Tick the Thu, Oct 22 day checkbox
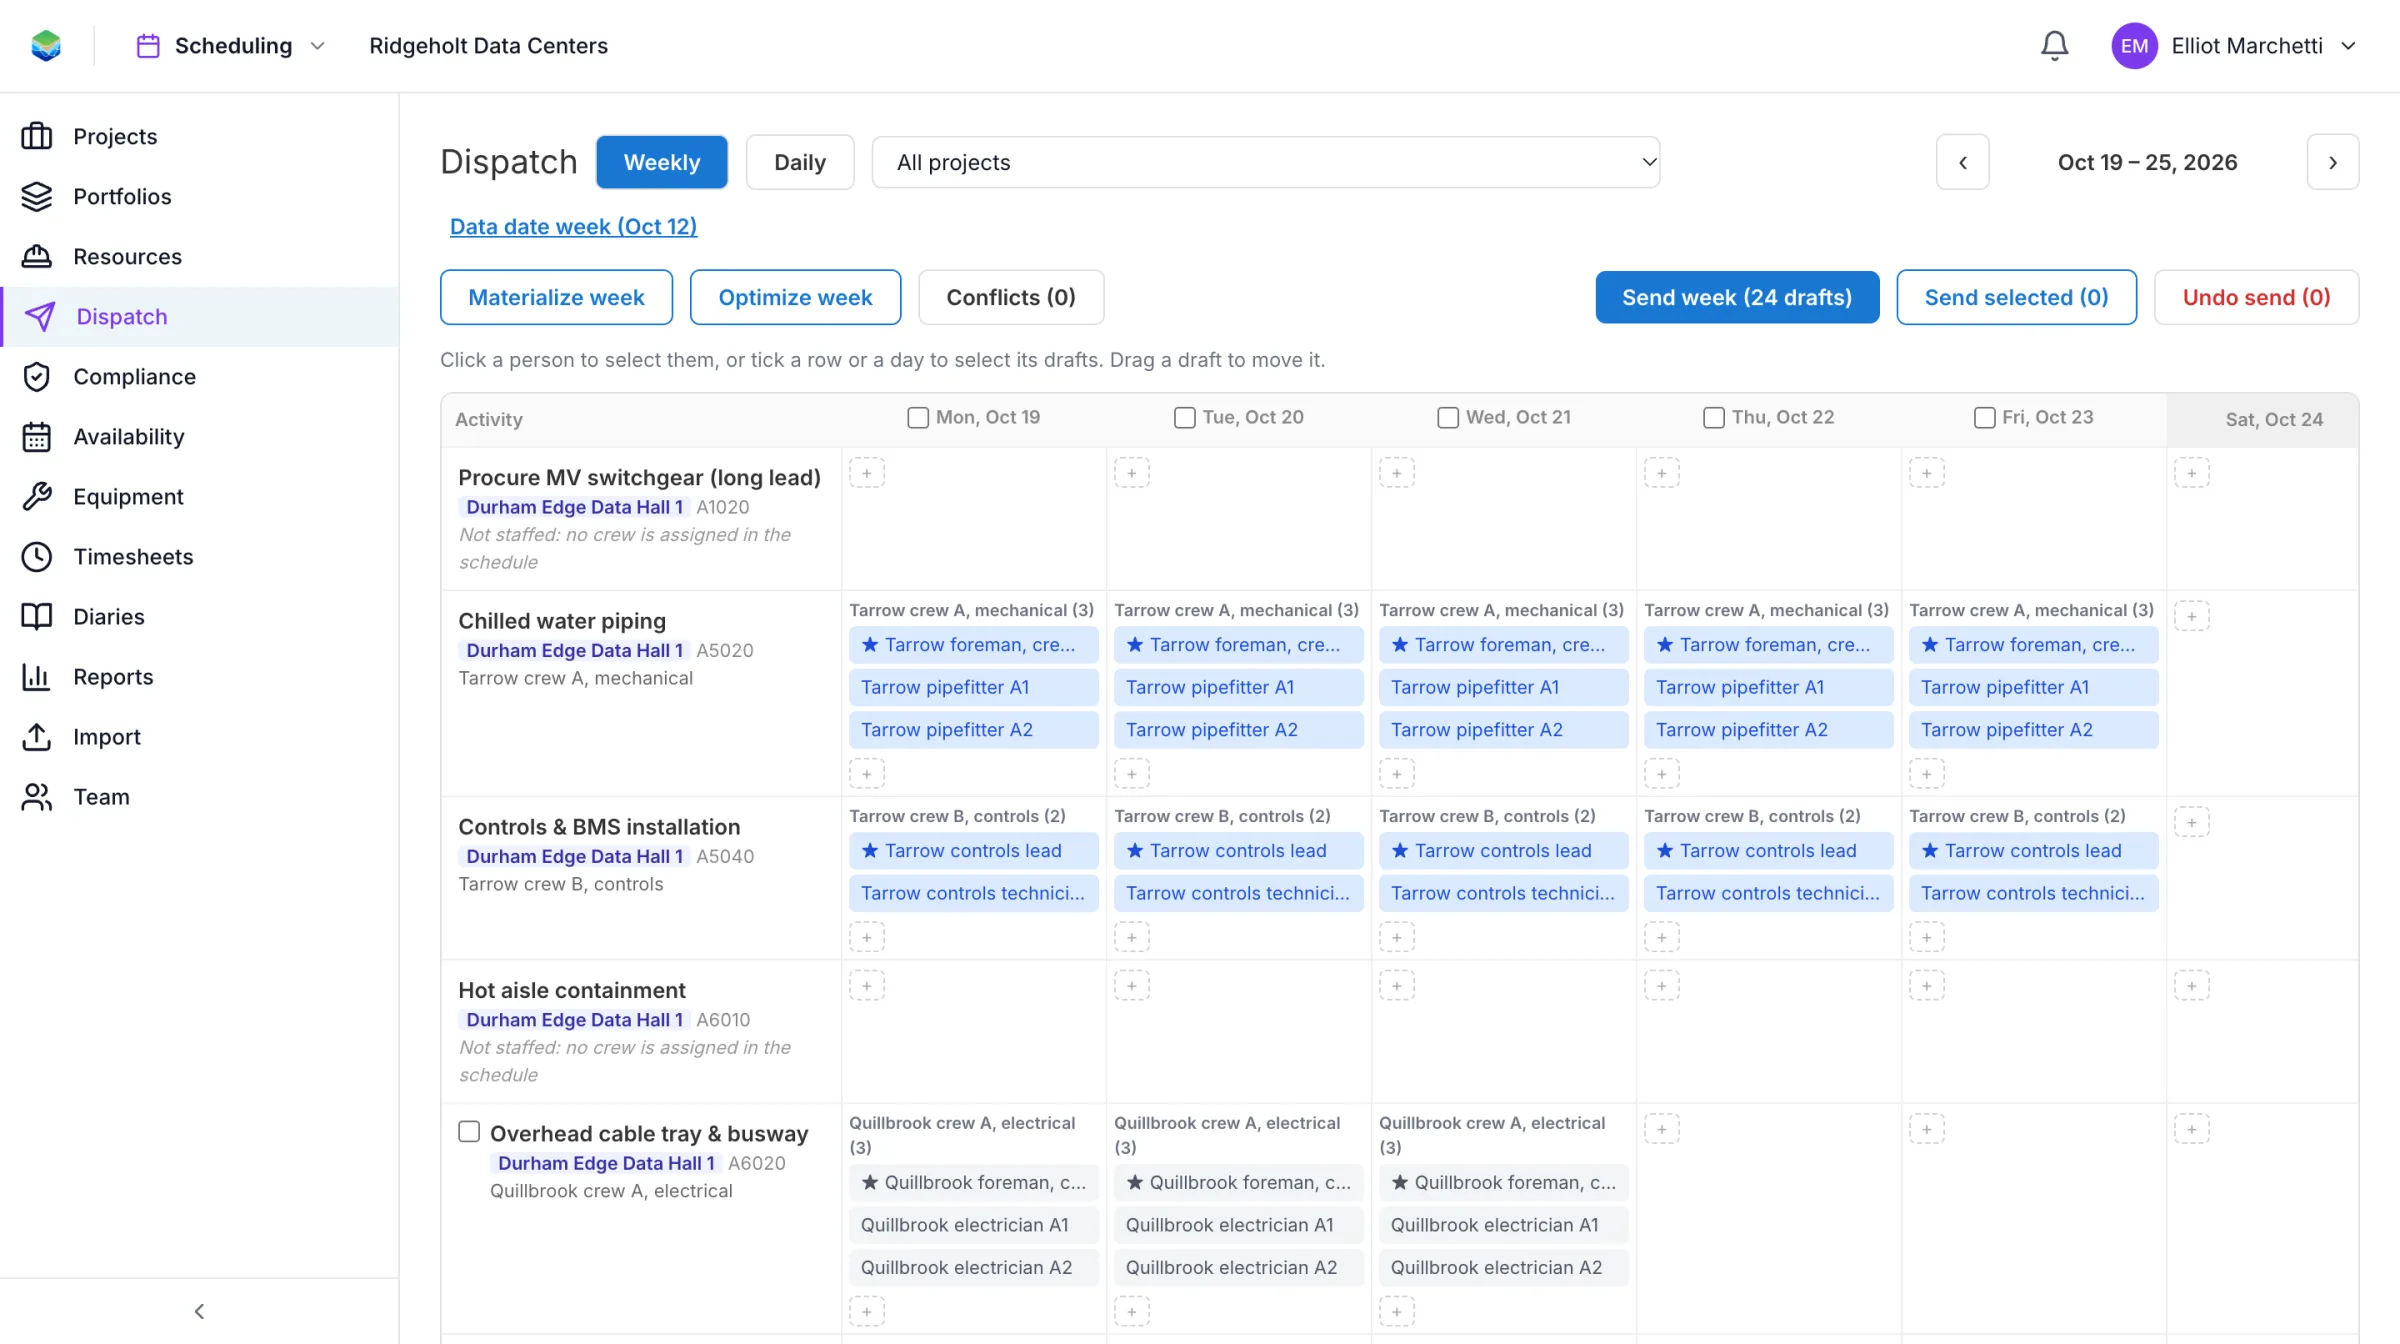 click(x=1714, y=417)
